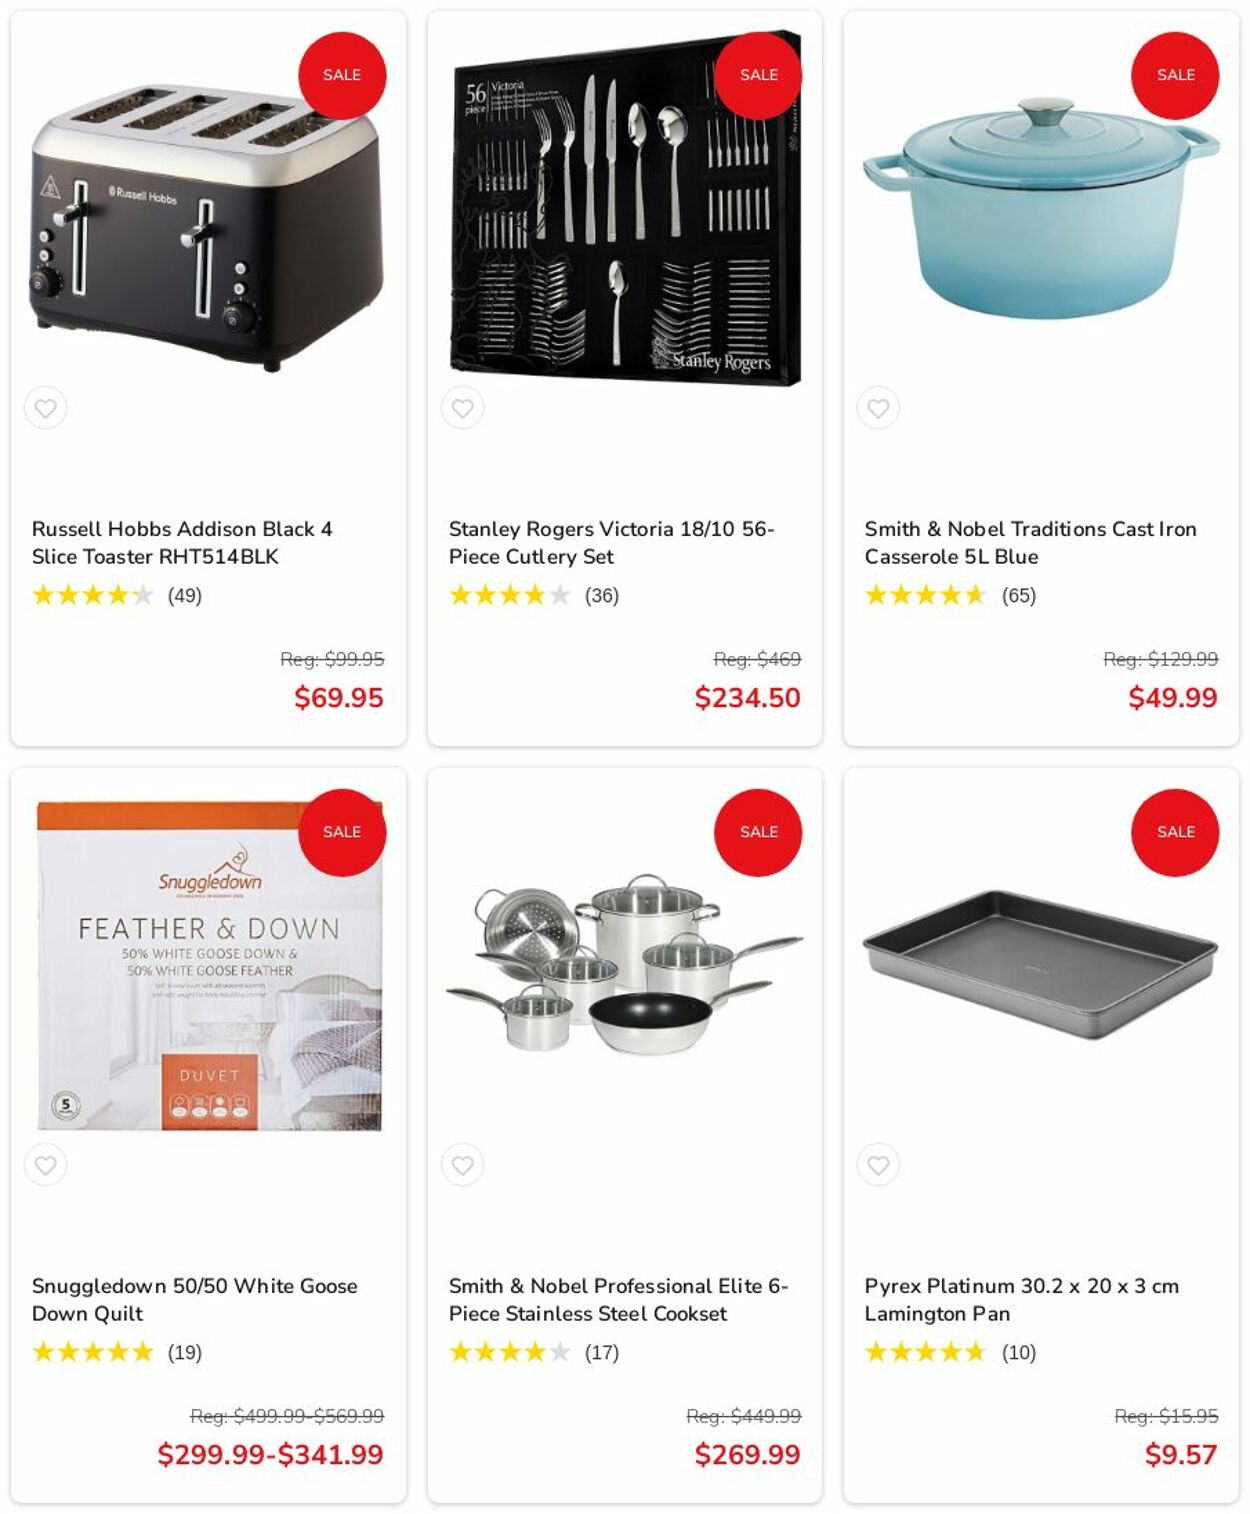1250x1514 pixels.
Task: Click star rating of the casserole (65)
Action: [x=926, y=596]
